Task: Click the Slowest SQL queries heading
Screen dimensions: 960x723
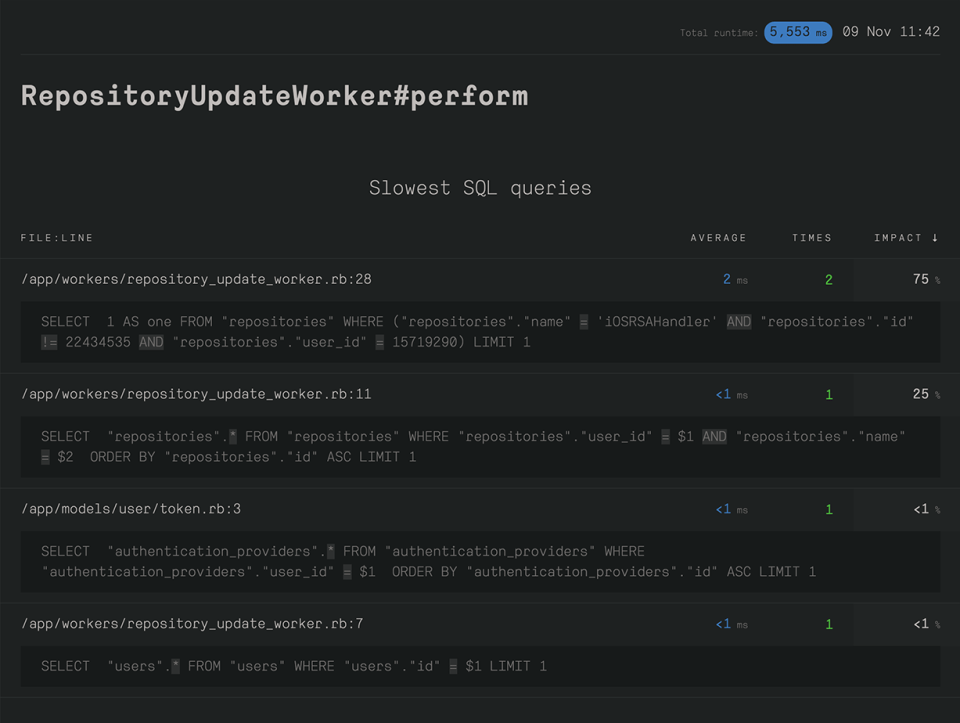Action: click(x=480, y=188)
